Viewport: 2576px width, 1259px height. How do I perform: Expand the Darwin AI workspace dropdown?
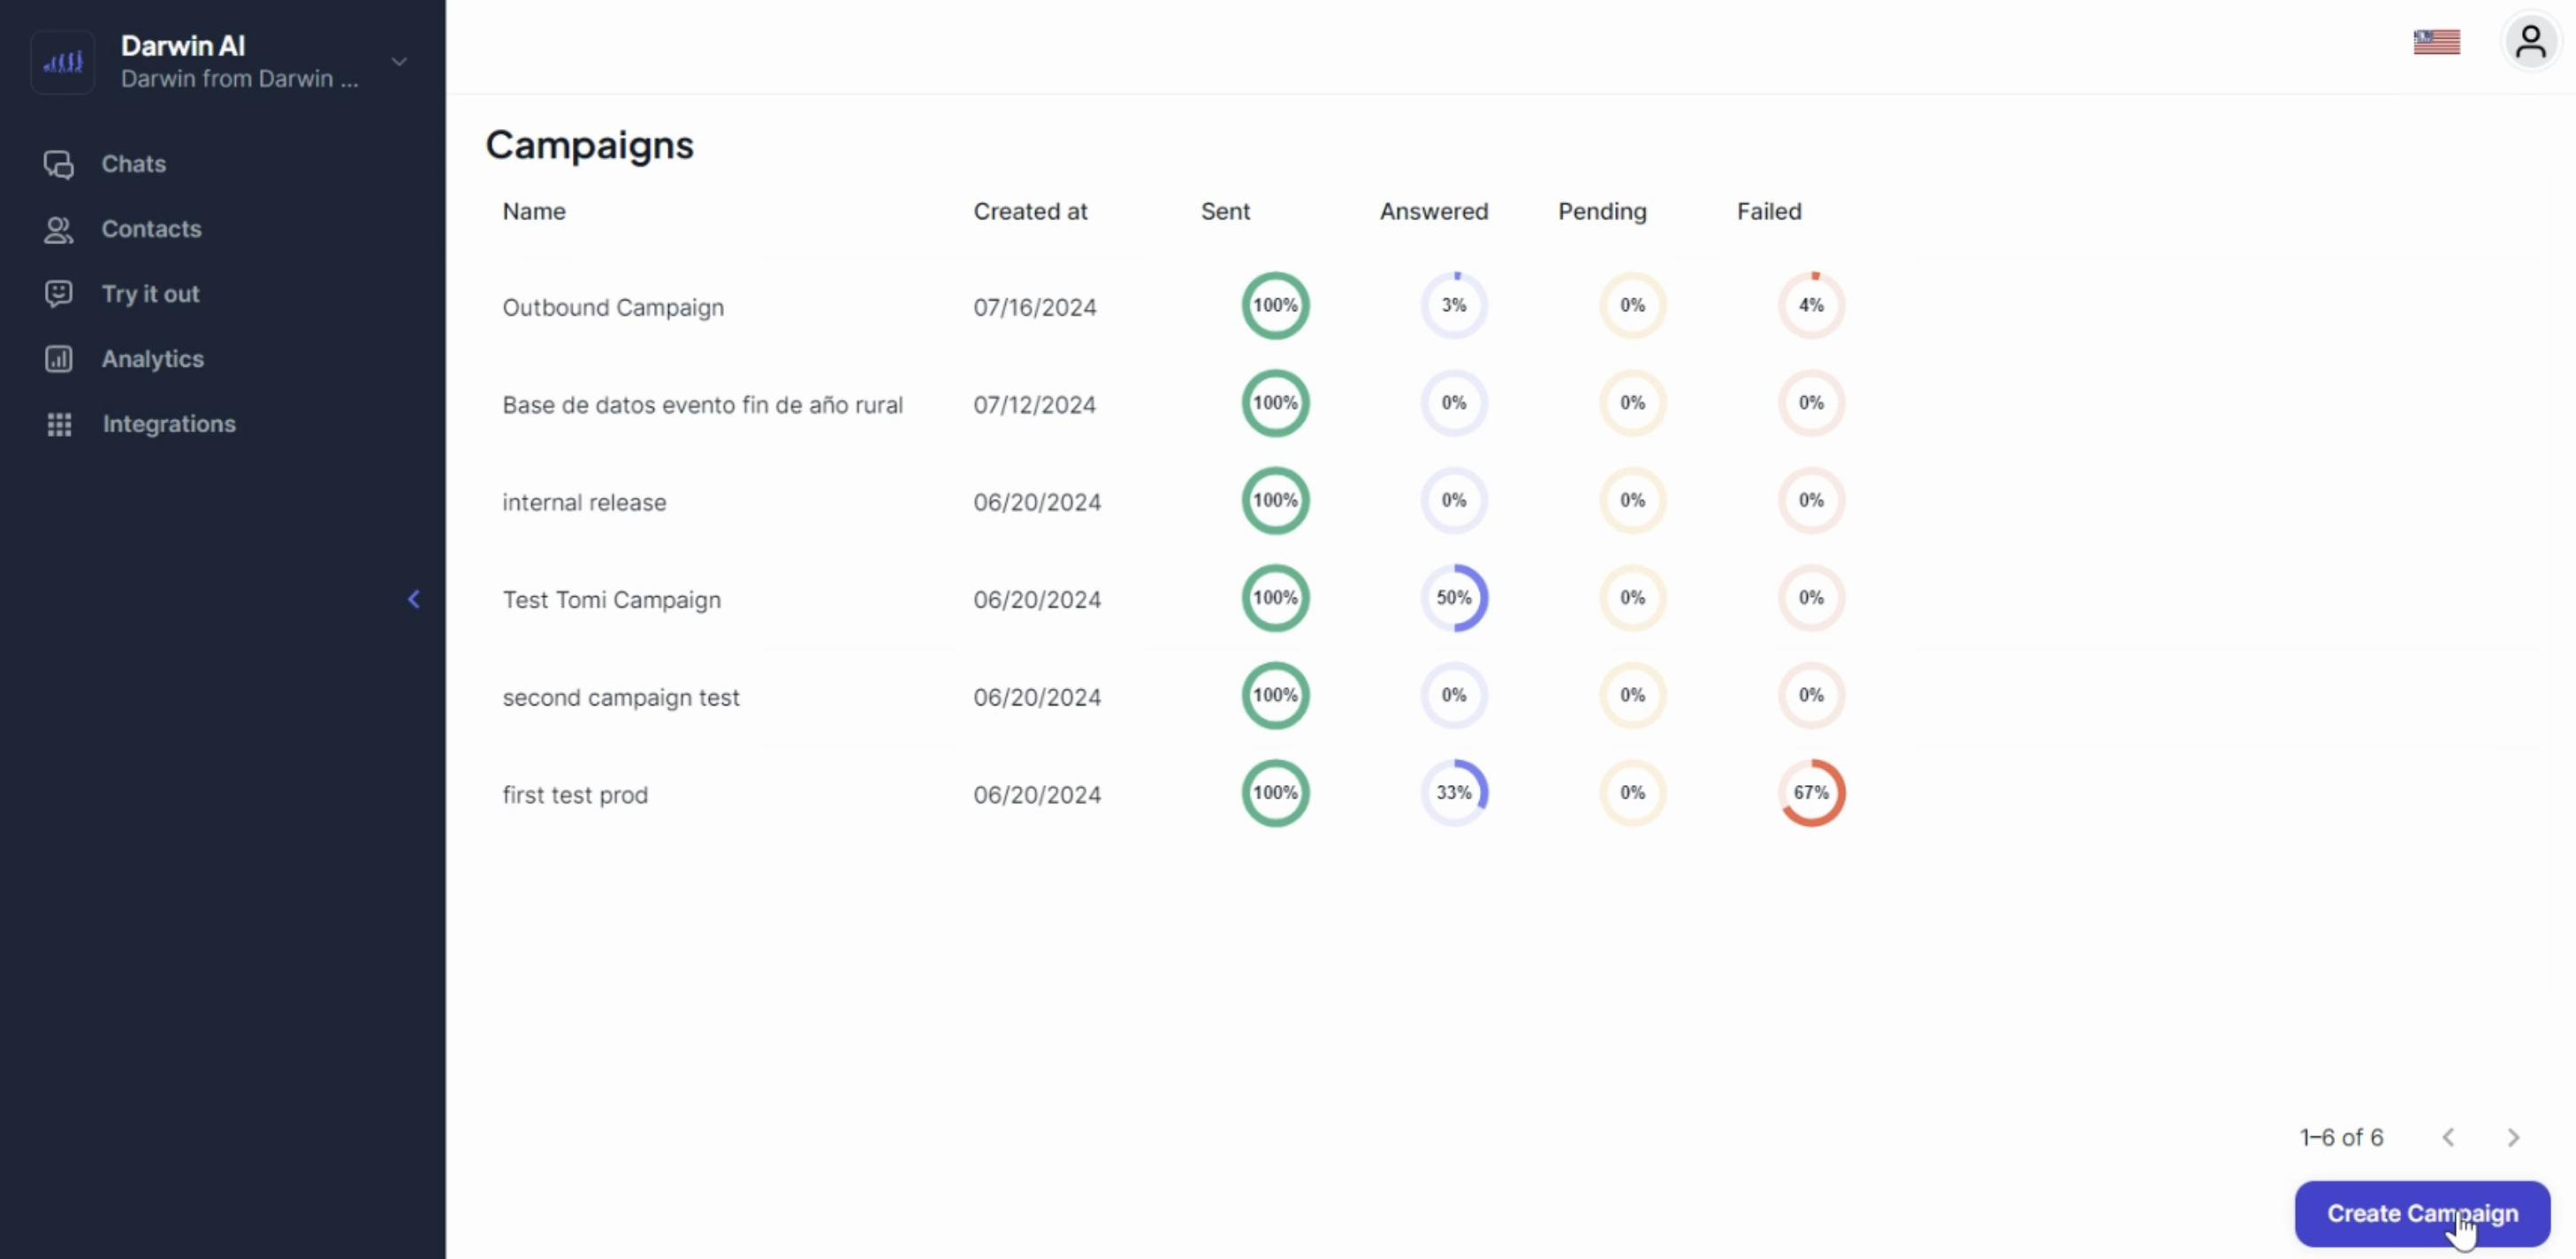400,61
